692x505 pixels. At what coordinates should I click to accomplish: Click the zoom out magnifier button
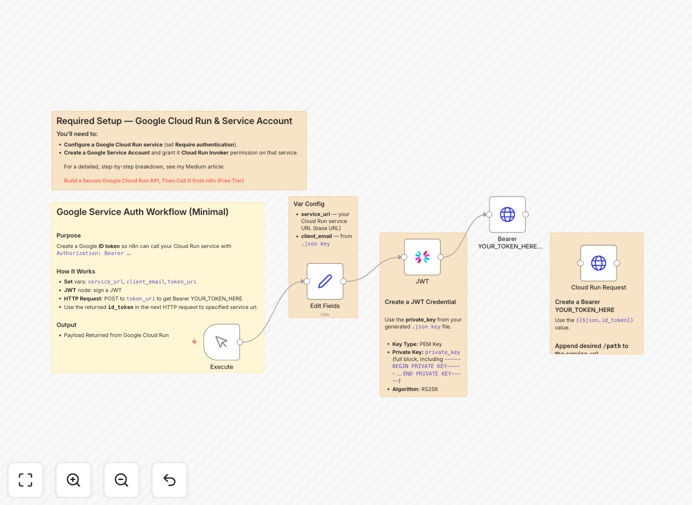(121, 480)
